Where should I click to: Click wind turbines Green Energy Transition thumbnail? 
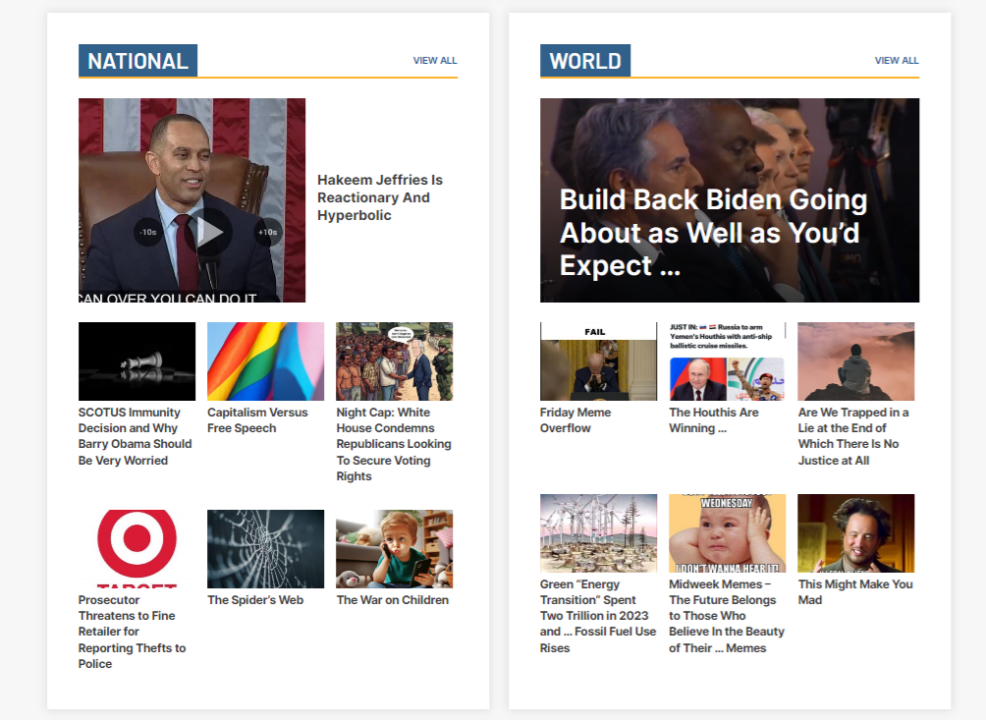(598, 533)
